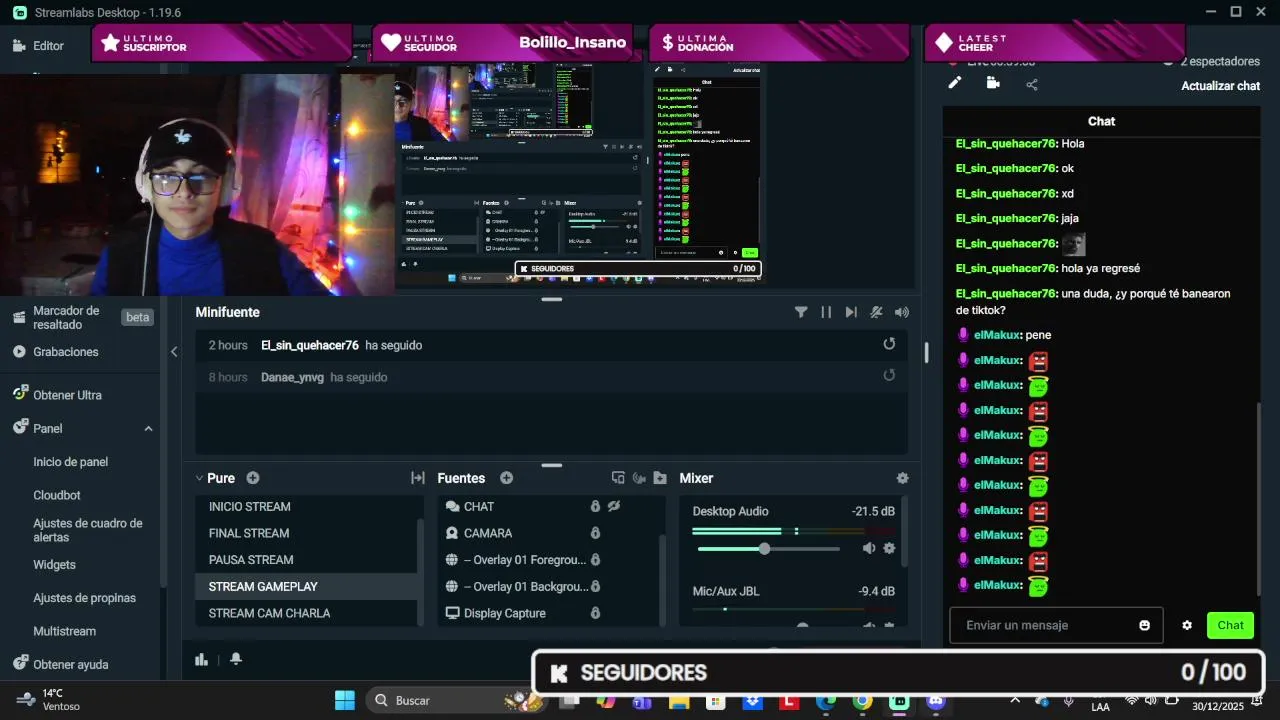Click the pencil edit icon above Chat
The image size is (1280, 720).
pyautogui.click(x=955, y=83)
